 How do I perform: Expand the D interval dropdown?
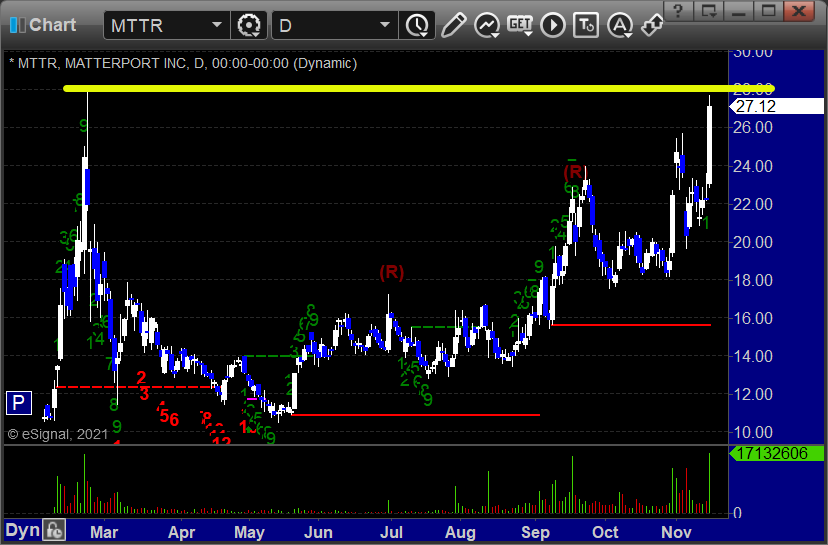(385, 25)
